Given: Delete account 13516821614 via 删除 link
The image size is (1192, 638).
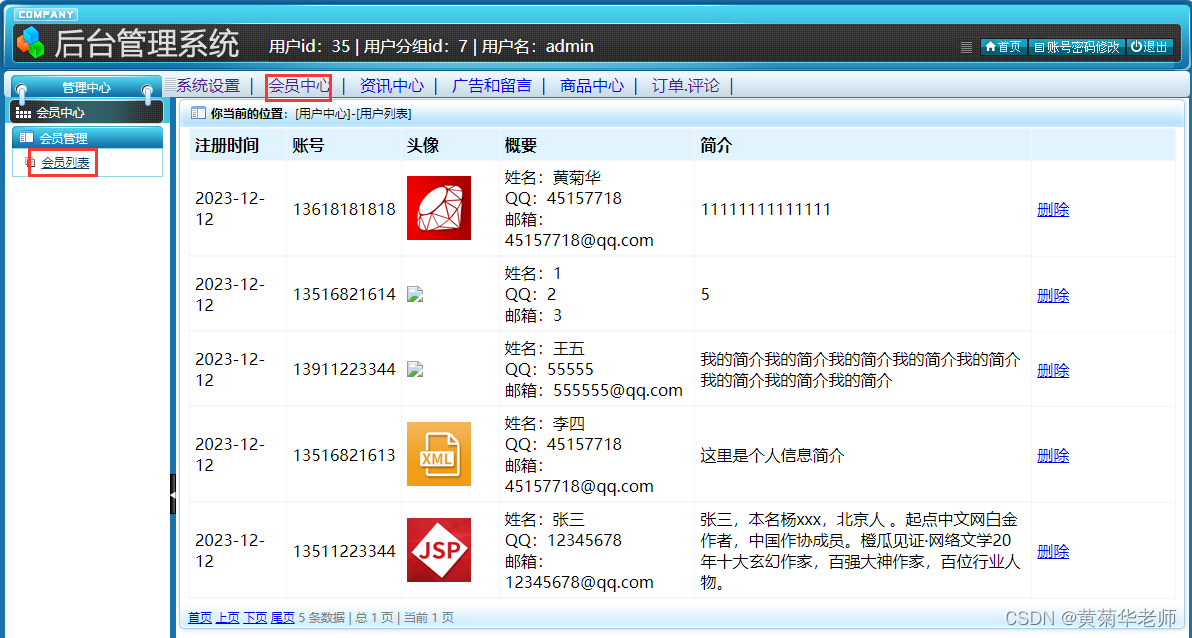Looking at the screenshot, I should (1053, 295).
